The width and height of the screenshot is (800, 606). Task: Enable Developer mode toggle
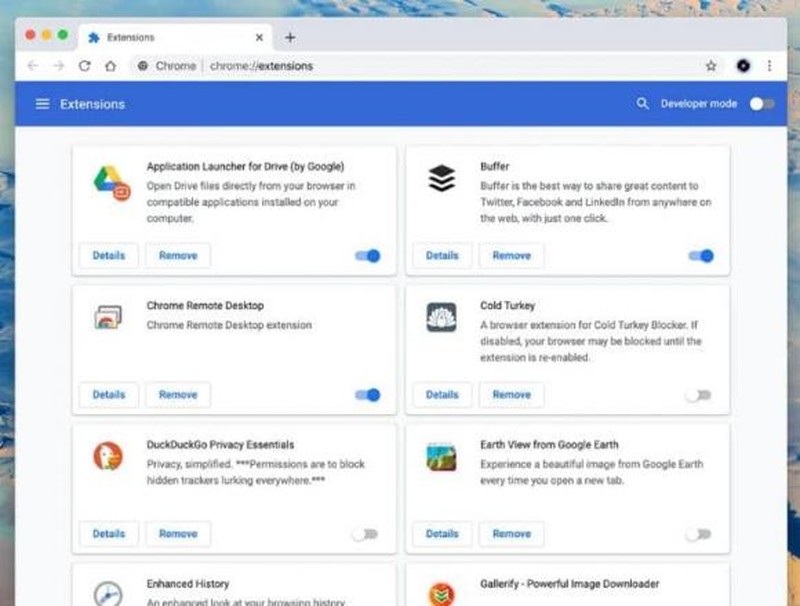point(762,104)
